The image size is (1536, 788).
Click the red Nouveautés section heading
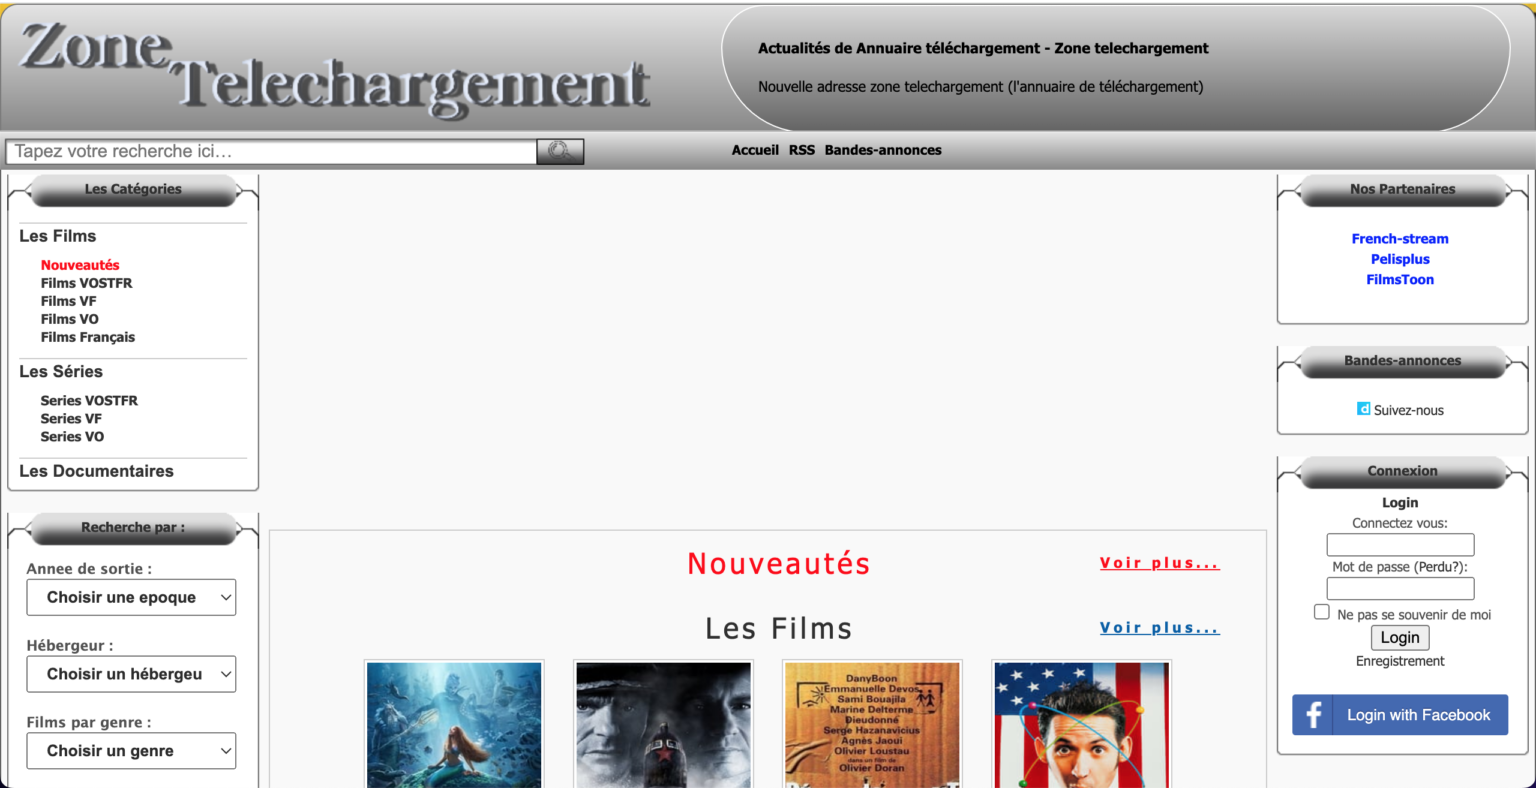coord(778,564)
